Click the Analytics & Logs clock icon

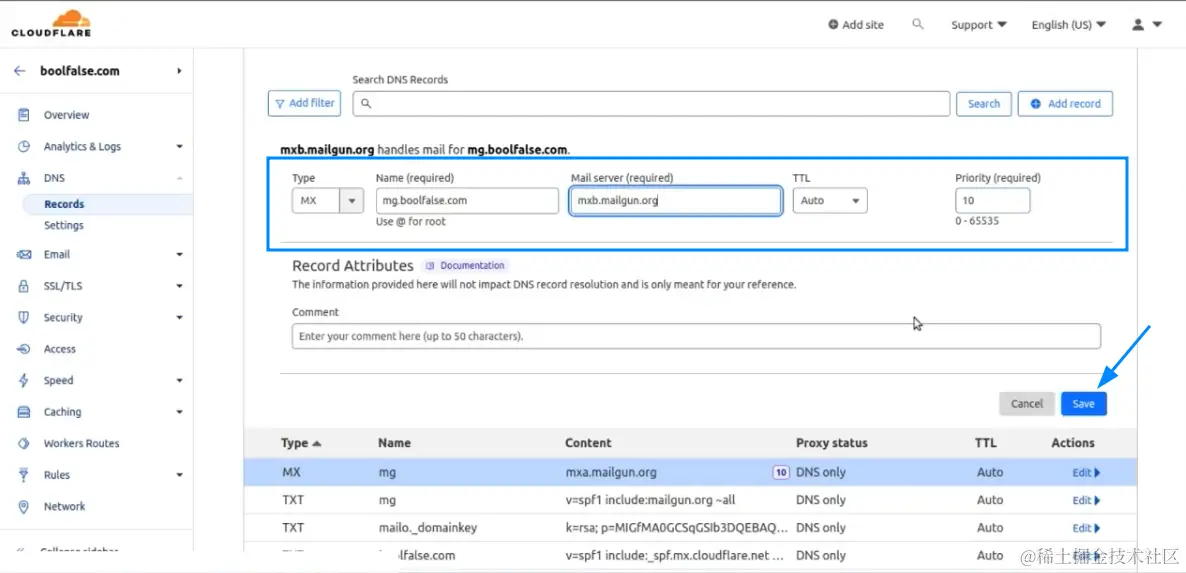click(x=23, y=147)
